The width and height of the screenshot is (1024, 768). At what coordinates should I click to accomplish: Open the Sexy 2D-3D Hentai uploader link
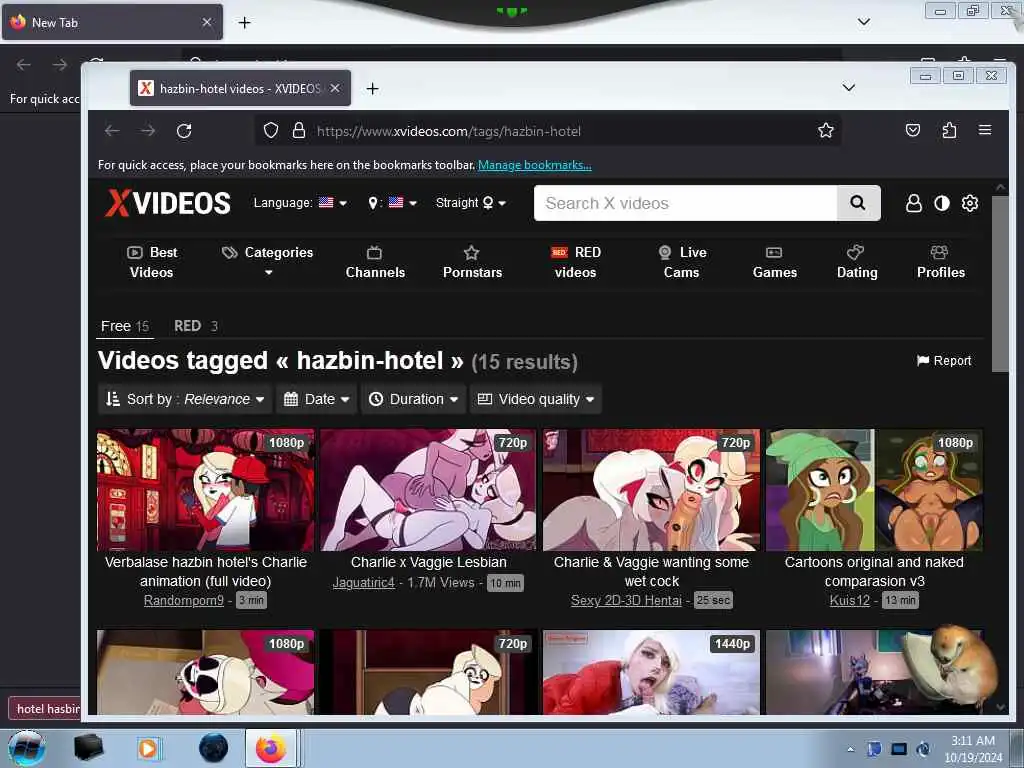pyautogui.click(x=626, y=600)
